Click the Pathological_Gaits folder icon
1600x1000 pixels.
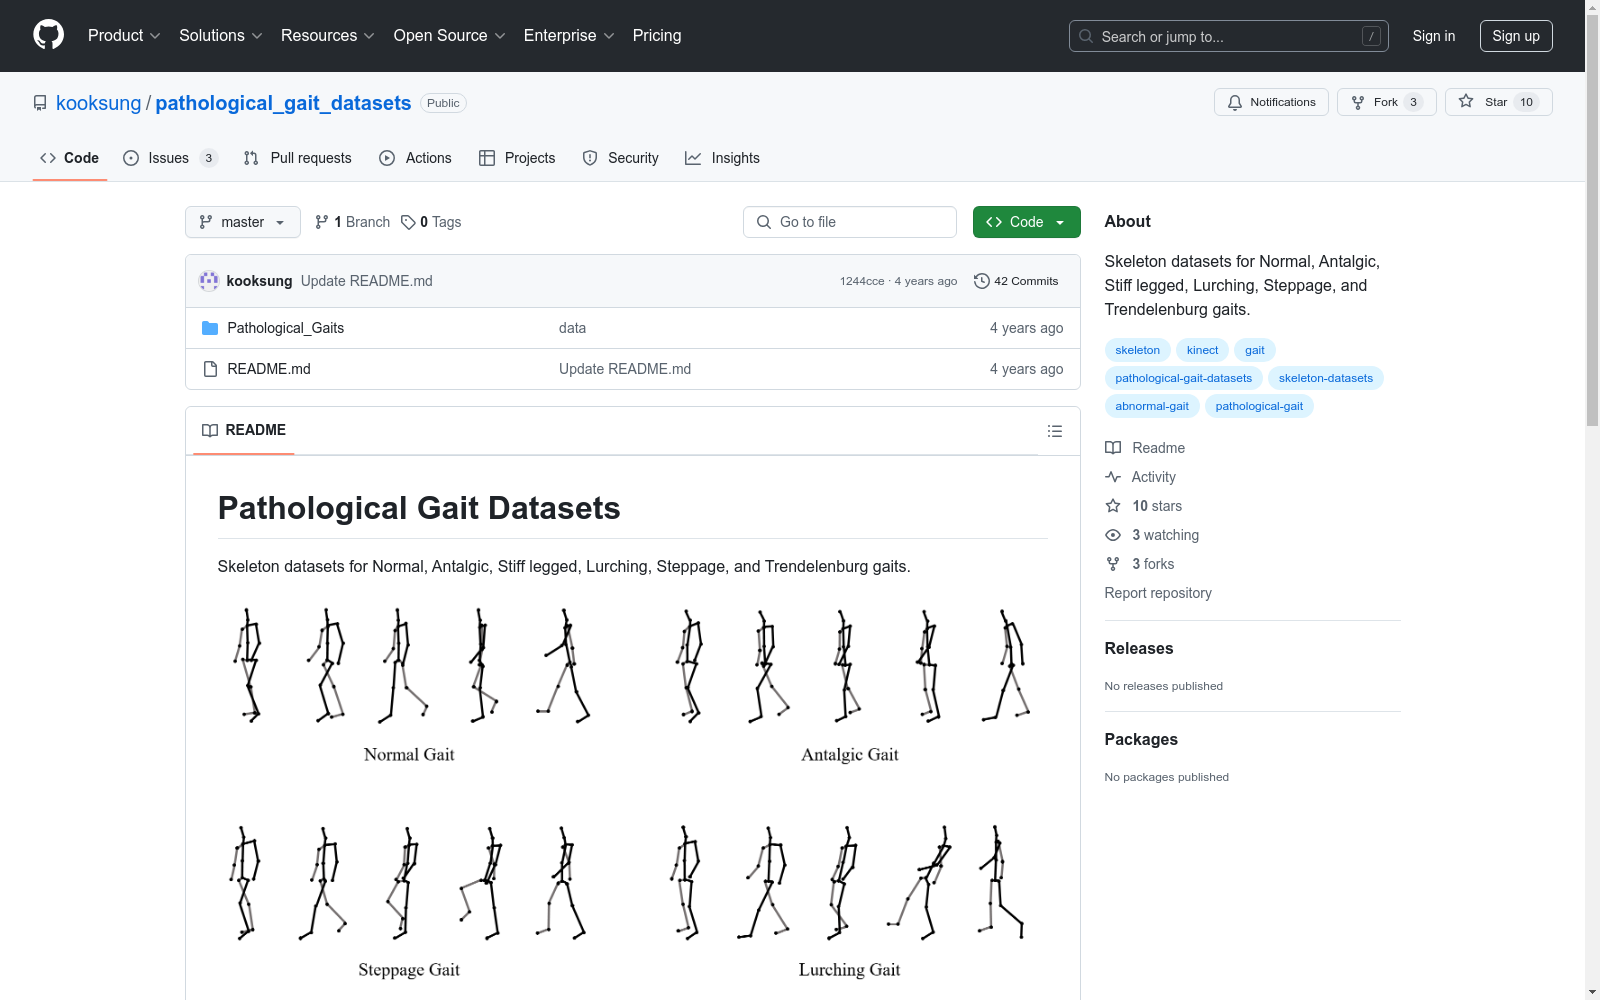coord(210,328)
